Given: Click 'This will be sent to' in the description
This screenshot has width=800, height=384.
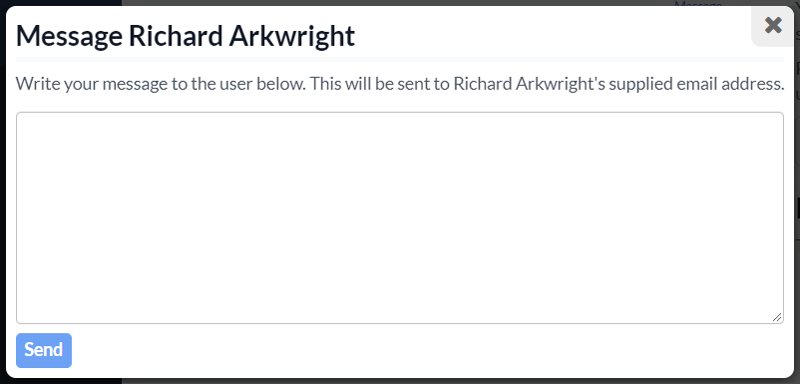Looking at the screenshot, I should pos(380,84).
